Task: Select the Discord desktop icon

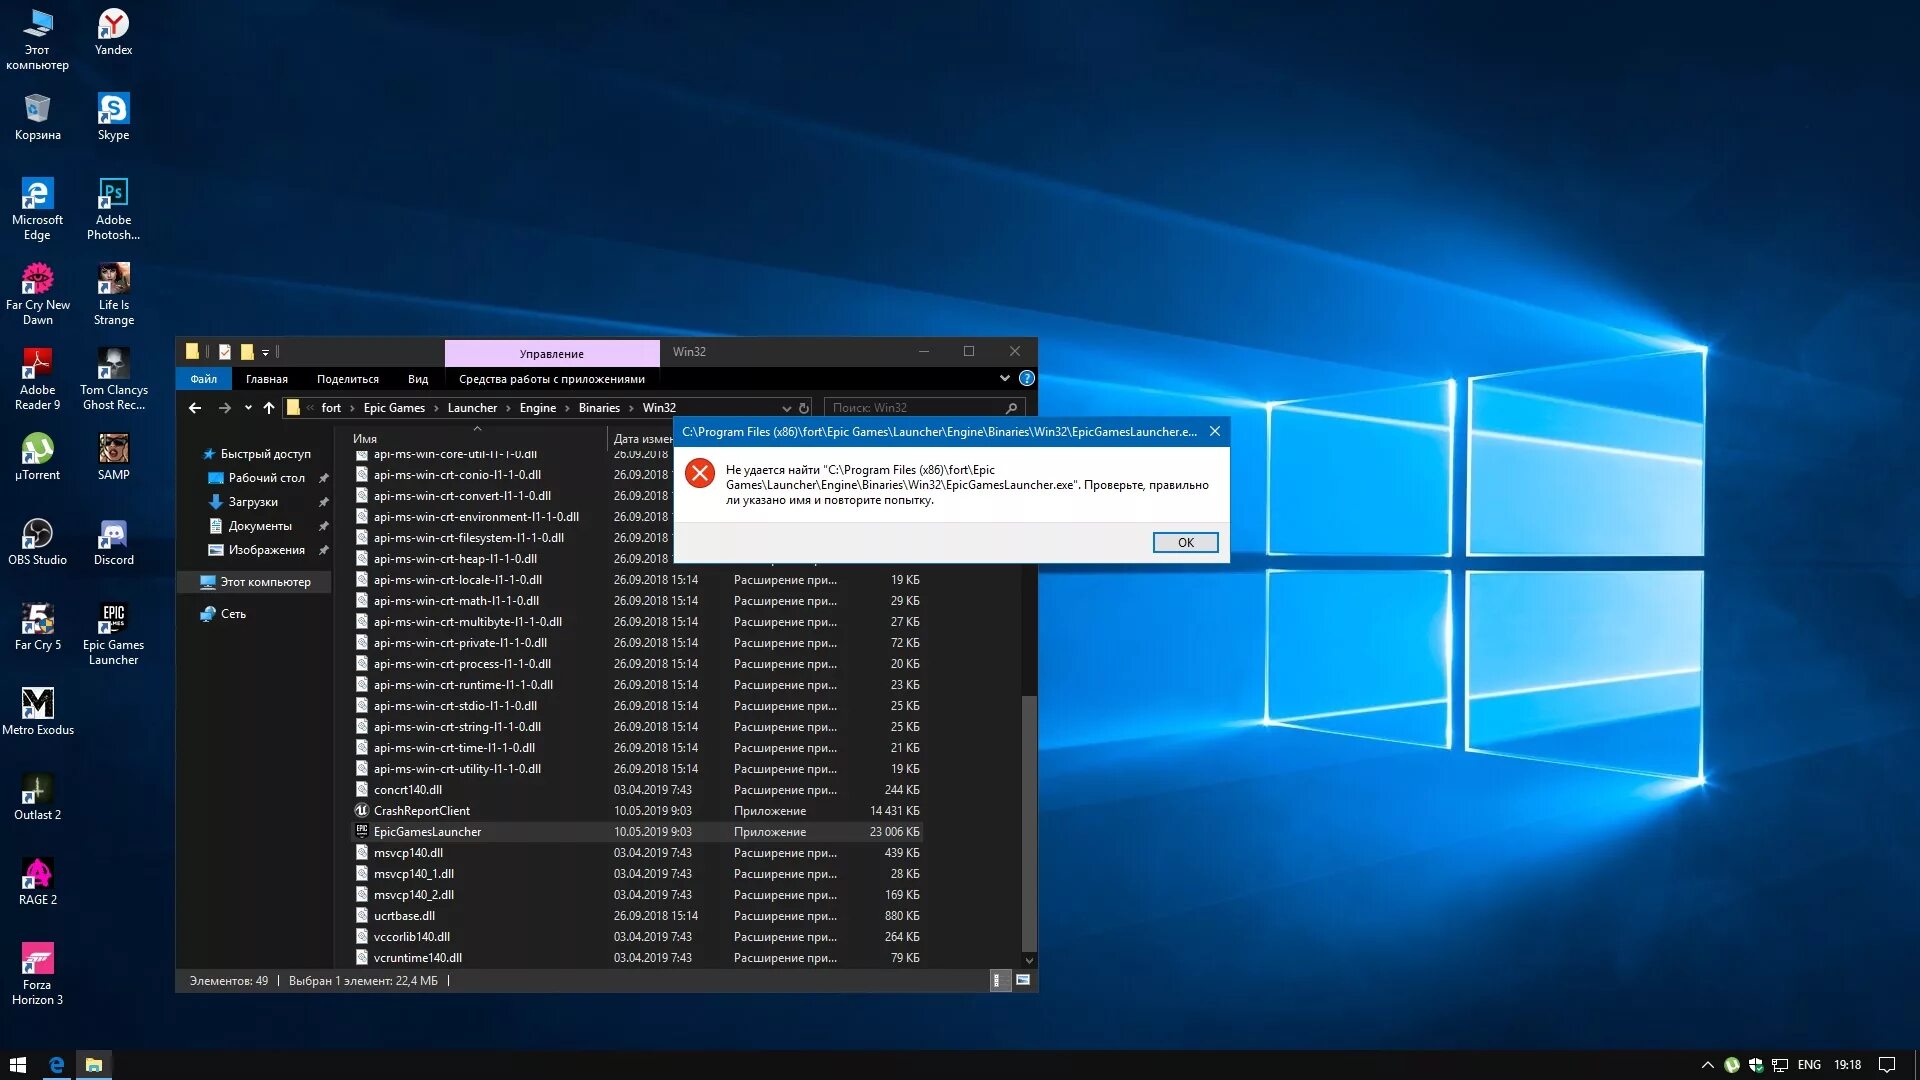Action: coord(113,542)
